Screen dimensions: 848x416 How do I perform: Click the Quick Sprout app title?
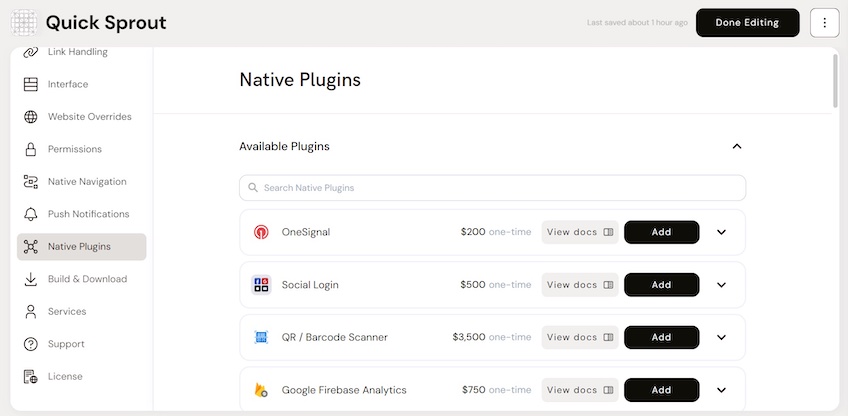click(106, 23)
